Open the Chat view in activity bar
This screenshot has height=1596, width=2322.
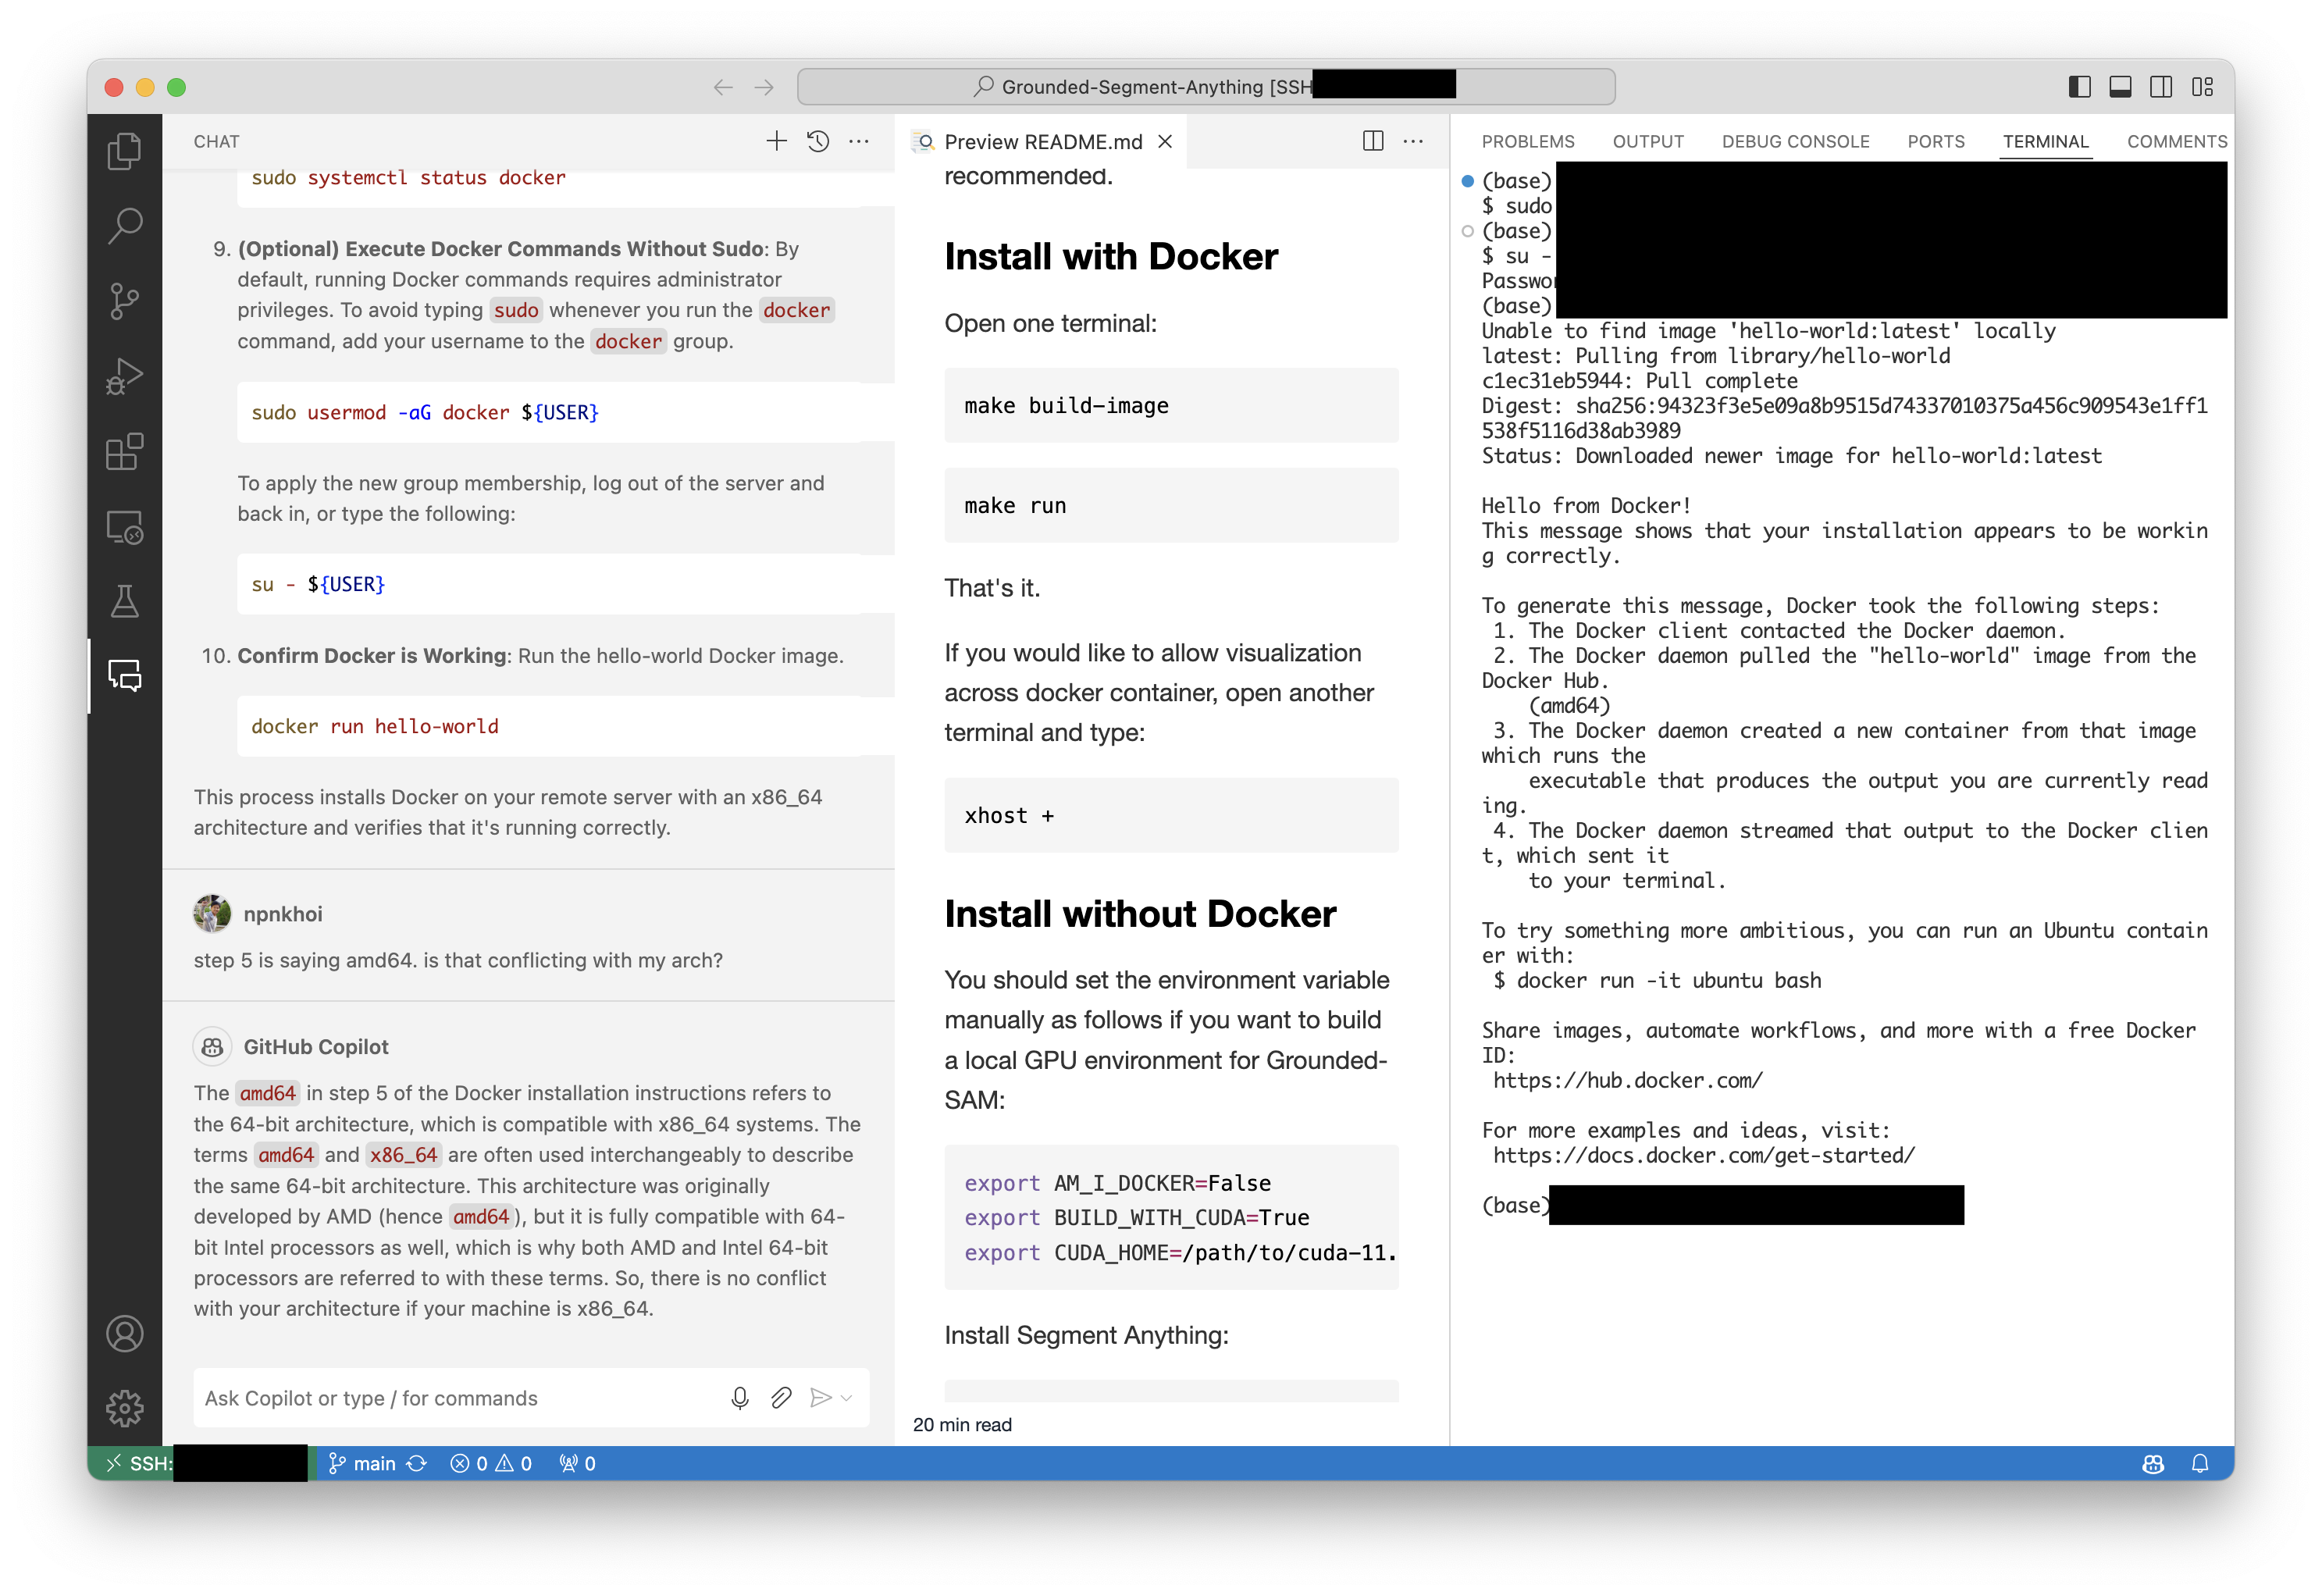point(124,676)
